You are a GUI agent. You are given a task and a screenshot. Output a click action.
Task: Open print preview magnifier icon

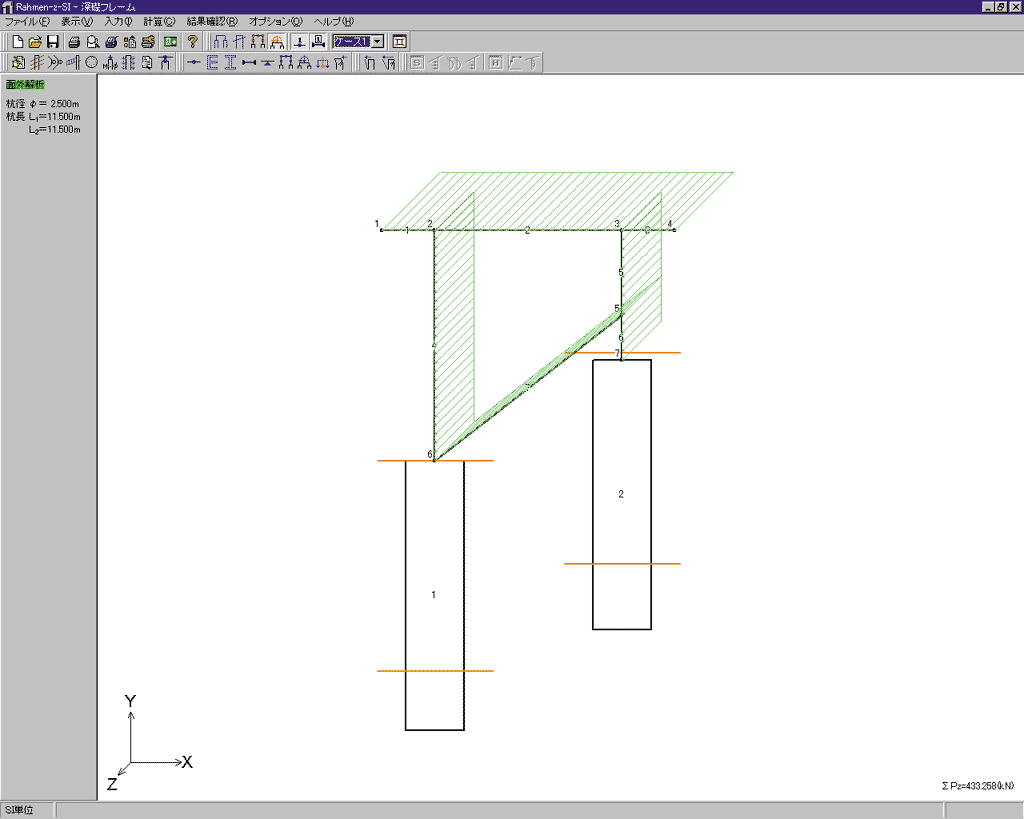coord(92,42)
